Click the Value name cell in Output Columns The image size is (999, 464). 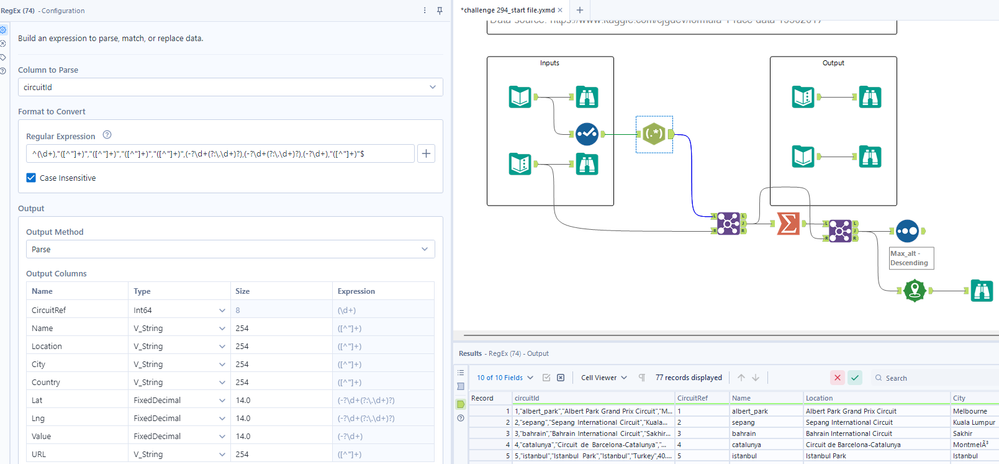click(x=77, y=437)
